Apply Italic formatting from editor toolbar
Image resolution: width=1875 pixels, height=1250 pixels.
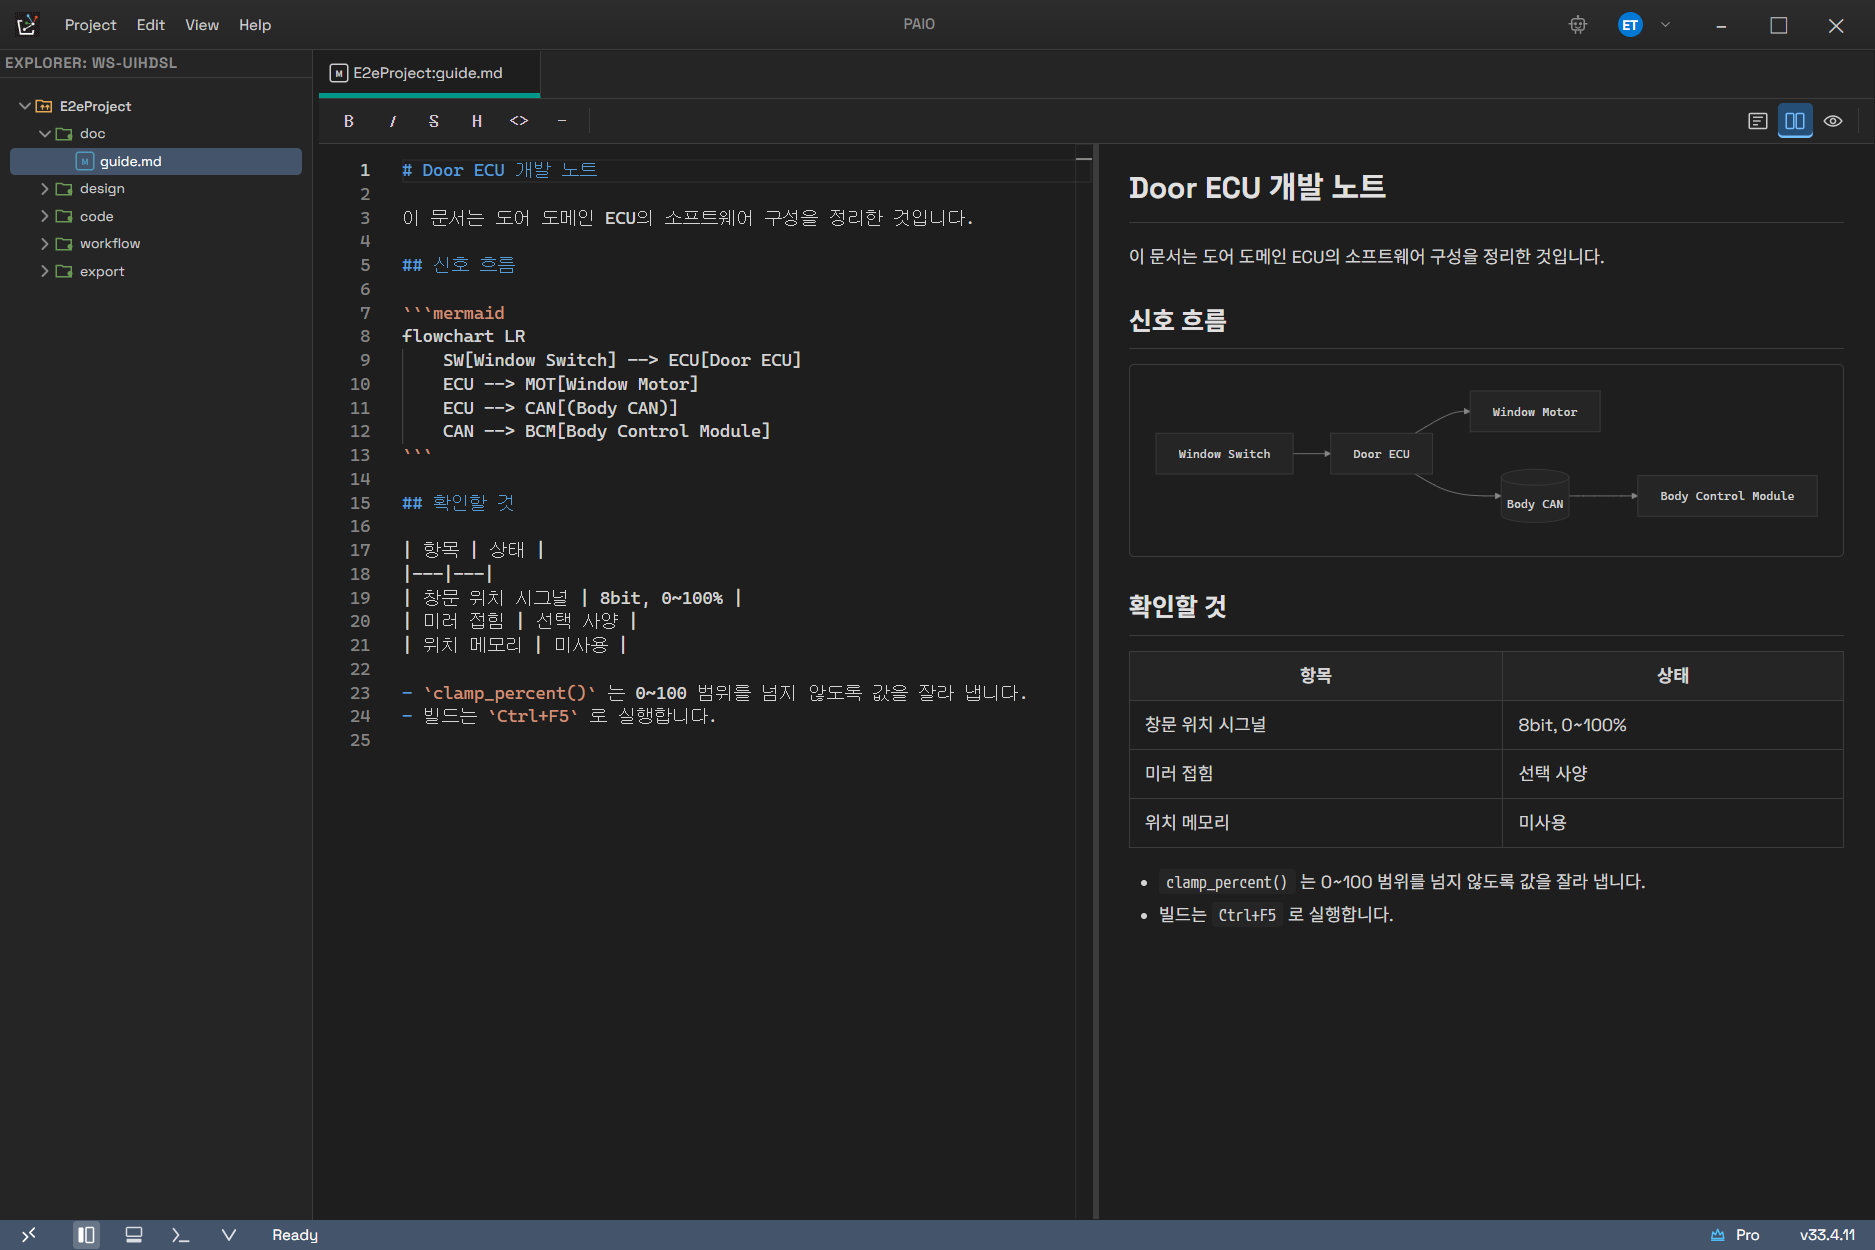392,121
